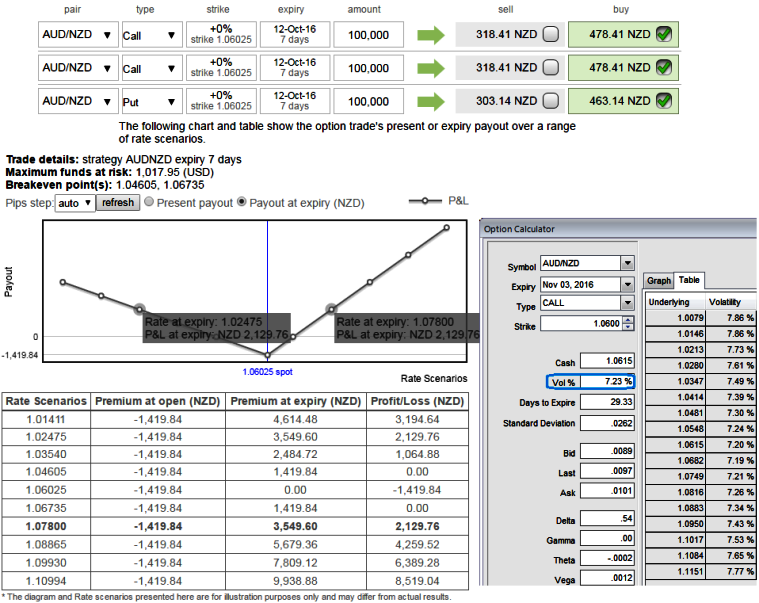Uncheck the buy 463.14 NZD checkbox
The image size is (759, 603).
coord(663,101)
